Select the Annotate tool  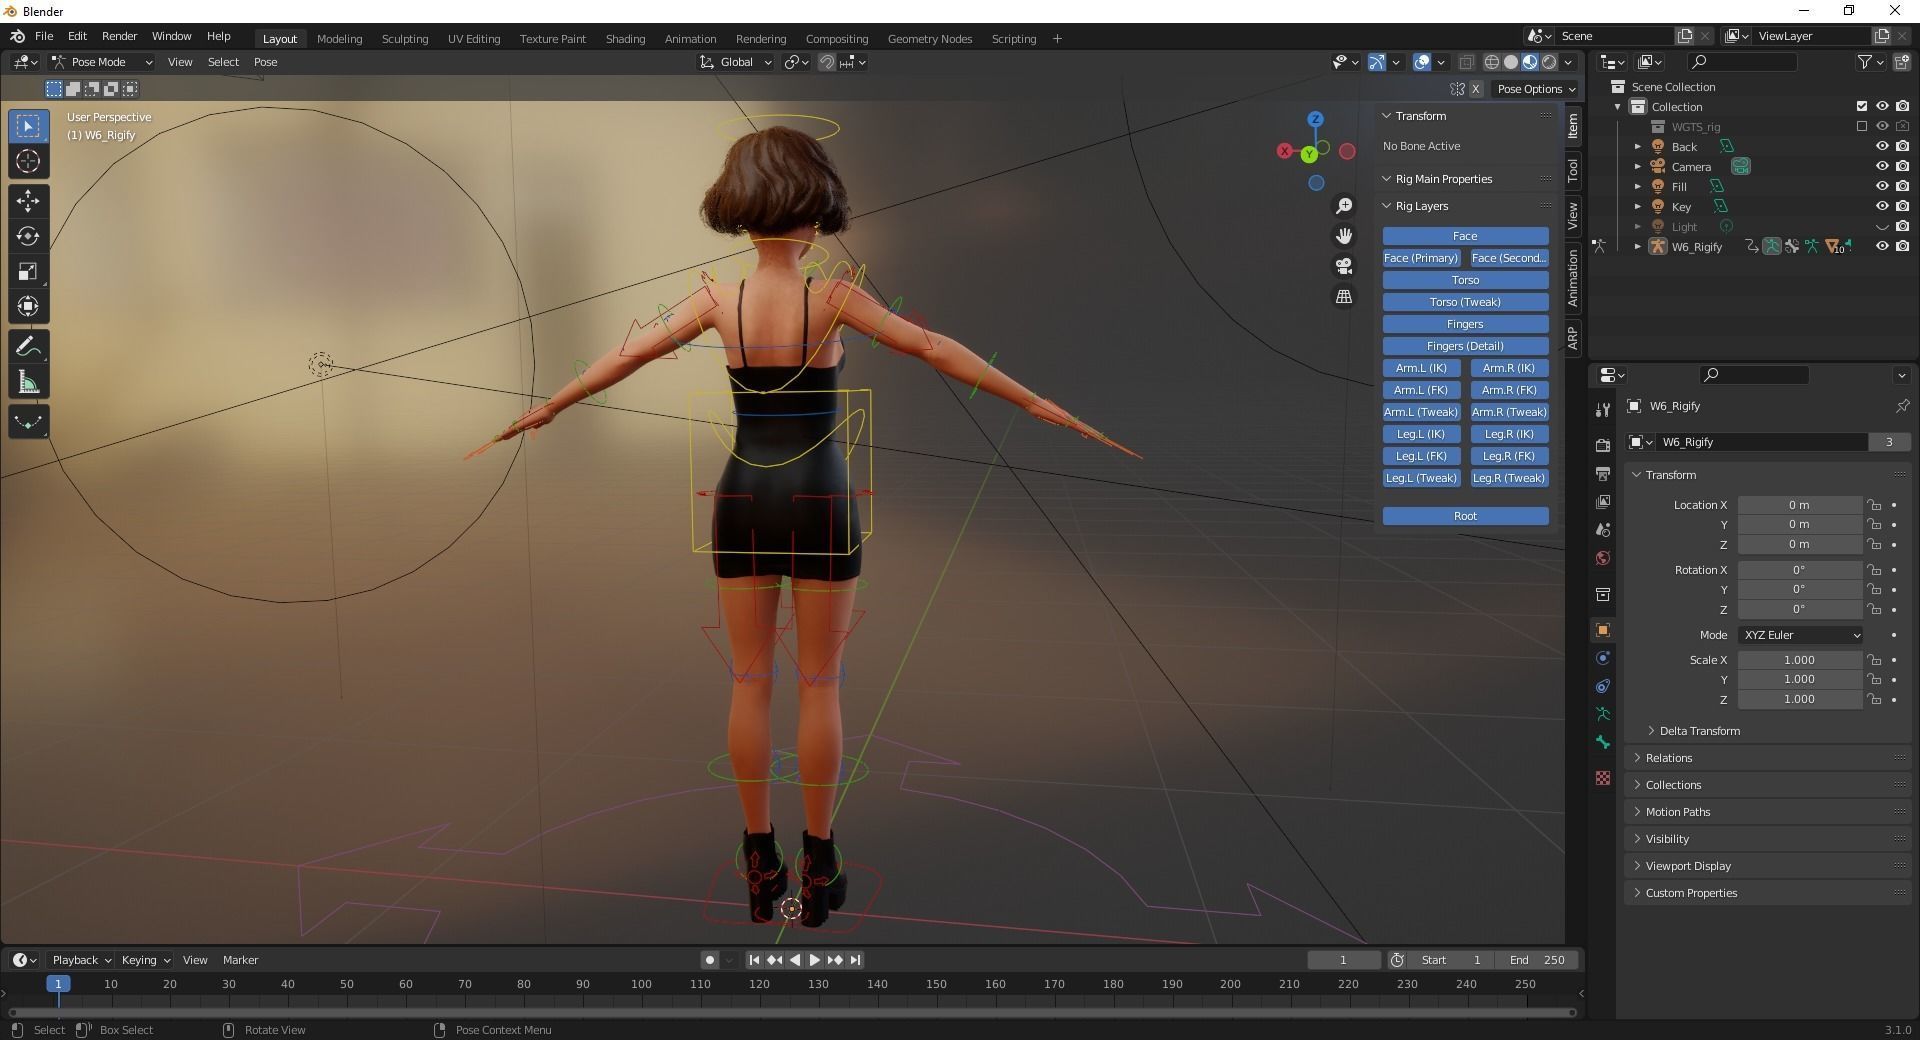pos(28,347)
